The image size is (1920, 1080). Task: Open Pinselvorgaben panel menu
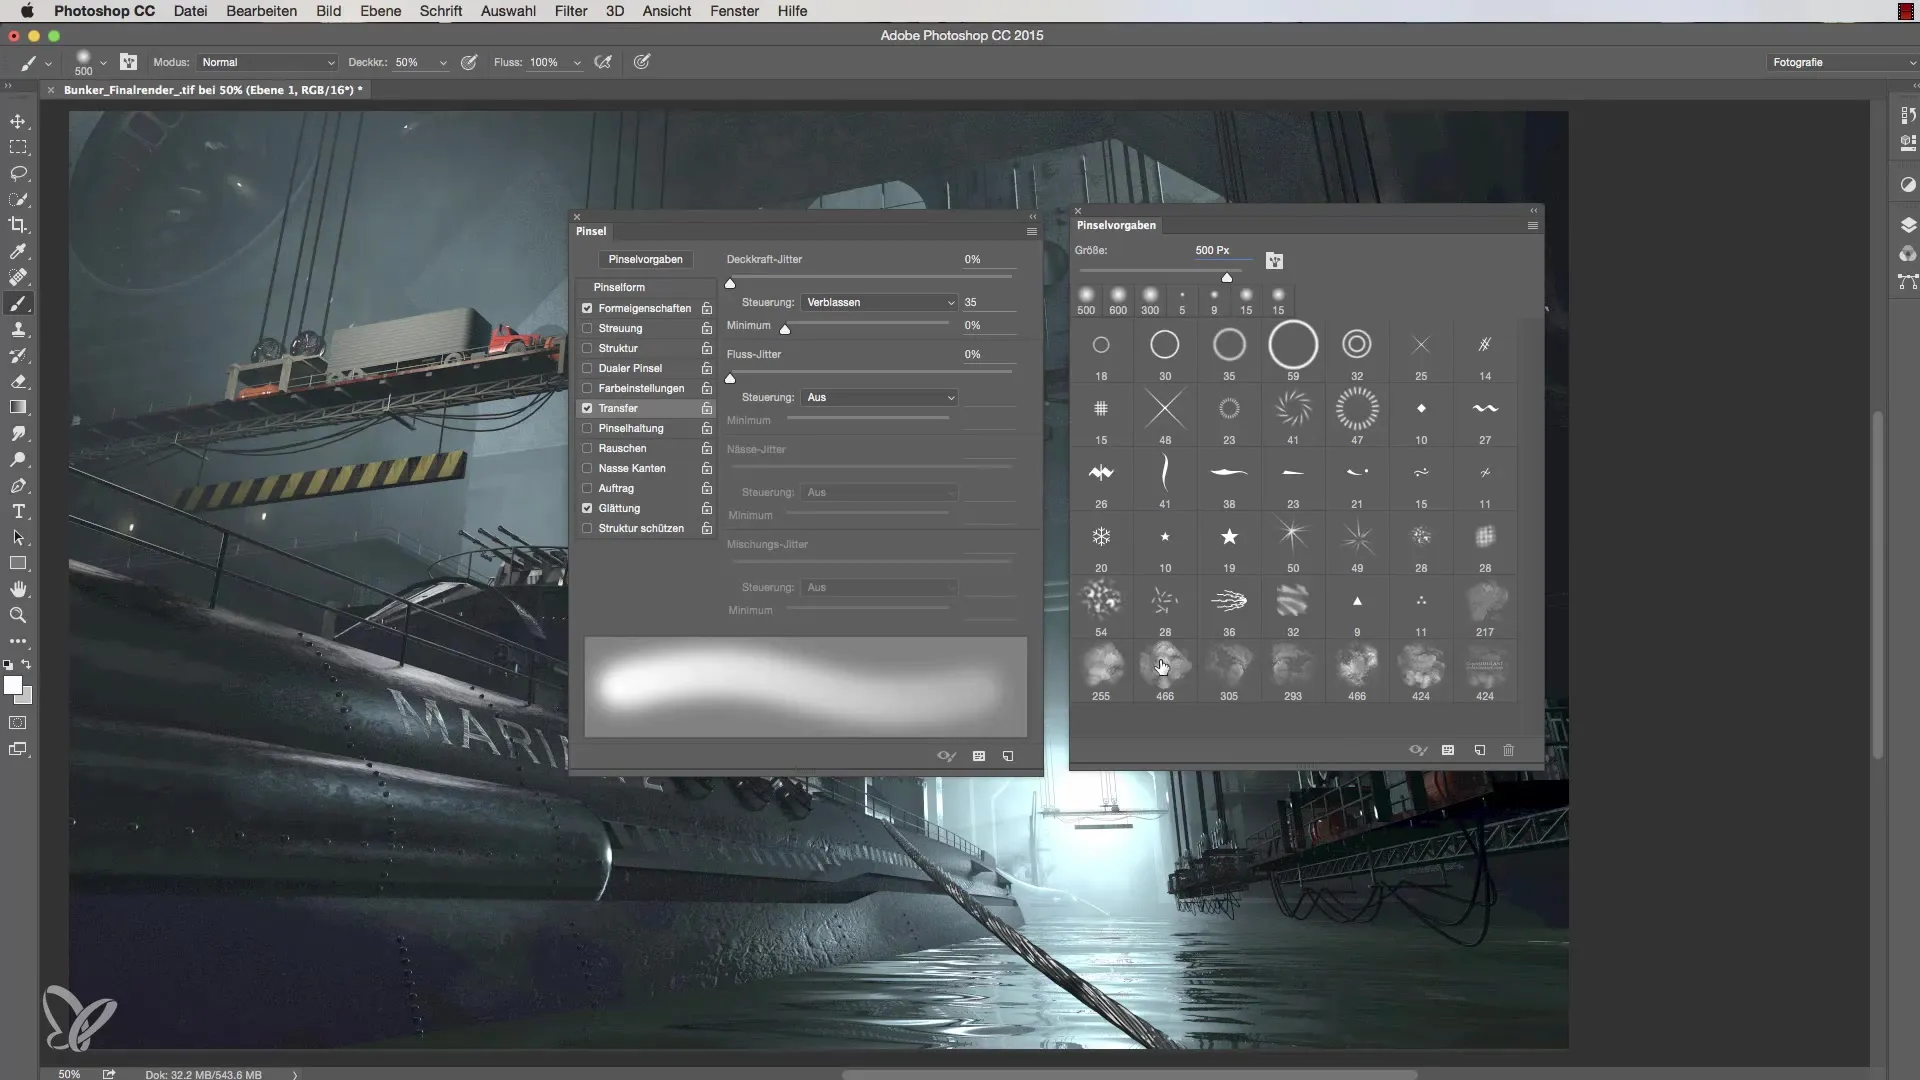coord(1532,226)
